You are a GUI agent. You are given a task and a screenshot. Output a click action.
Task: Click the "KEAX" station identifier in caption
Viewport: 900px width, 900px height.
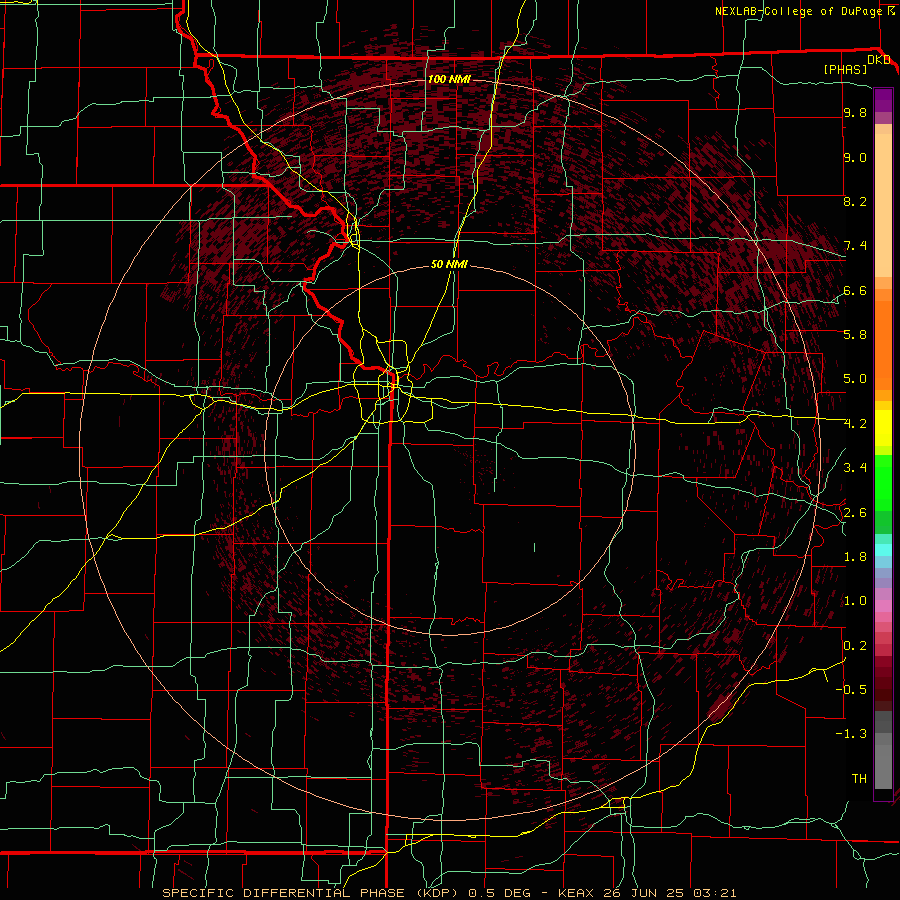click(578, 893)
